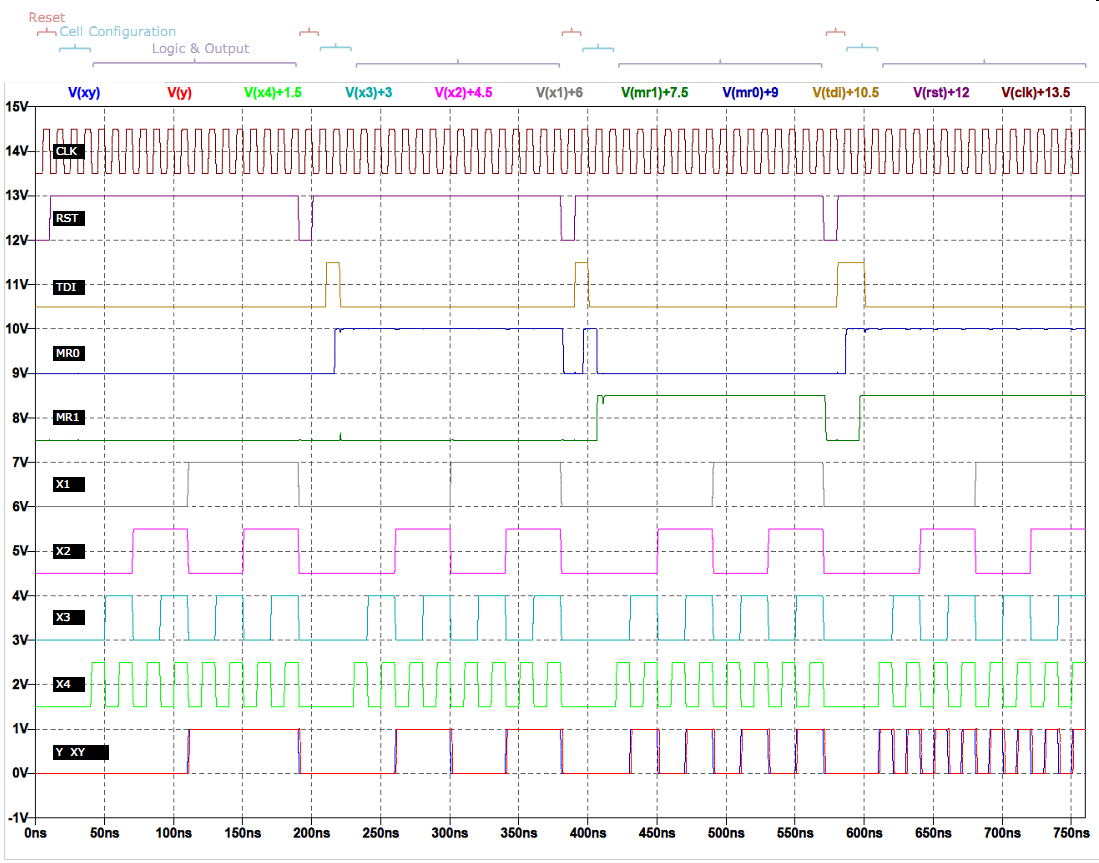Viewport: 1099px width, 863px height.
Task: Click the CLK signal name tag
Action: pos(68,151)
